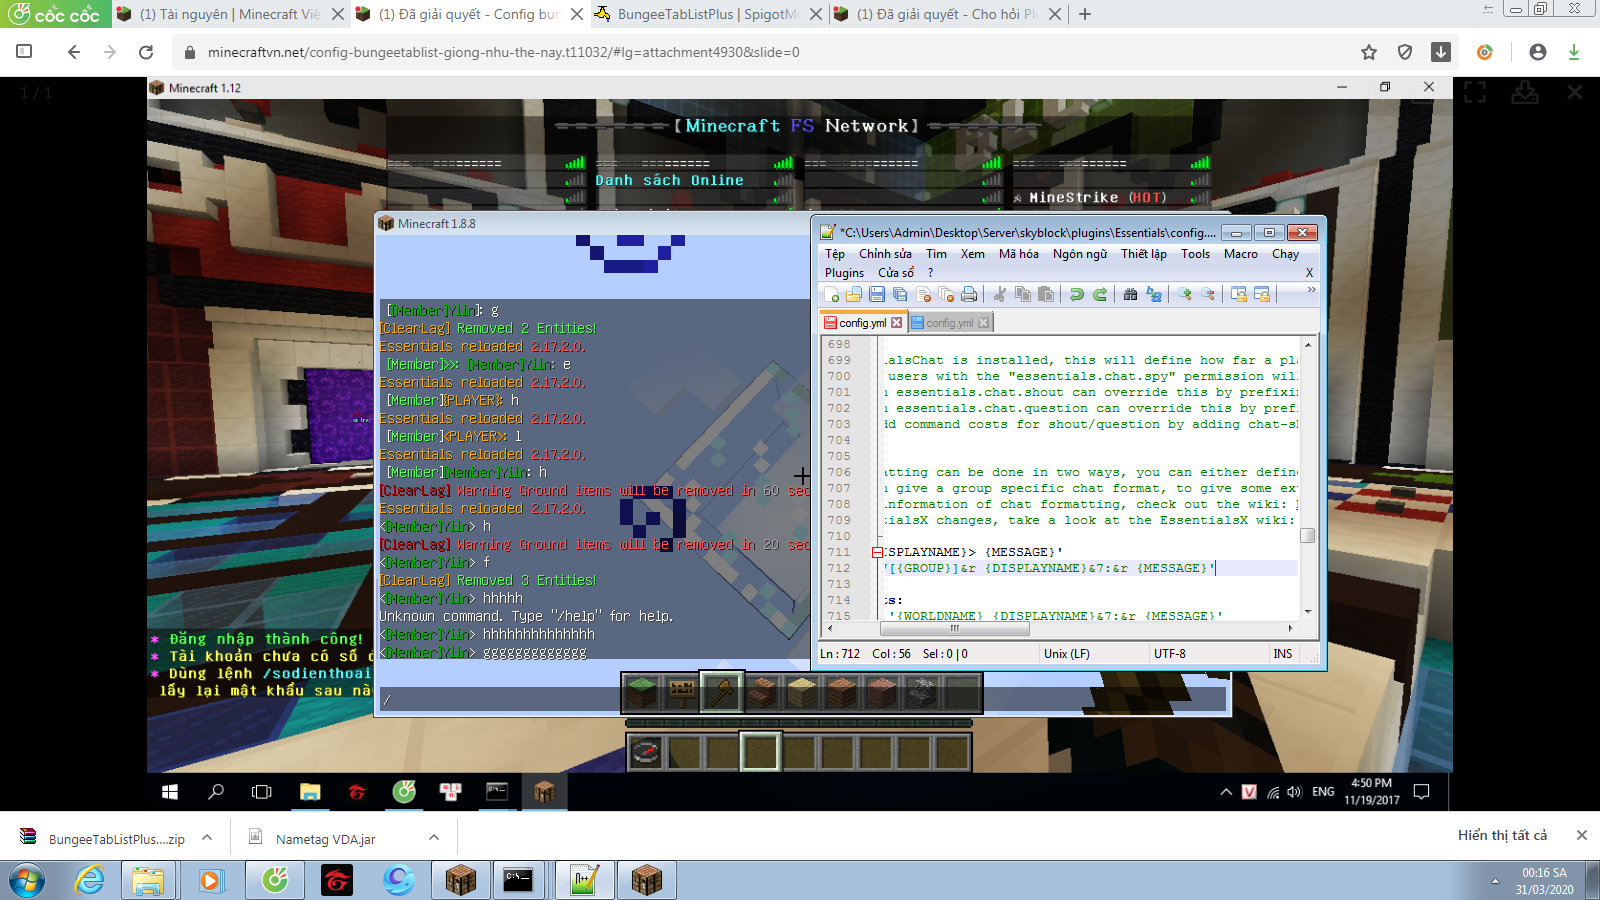This screenshot has height=900, width=1600.
Task: View the lightbox image in fullscreen
Action: 1475,93
